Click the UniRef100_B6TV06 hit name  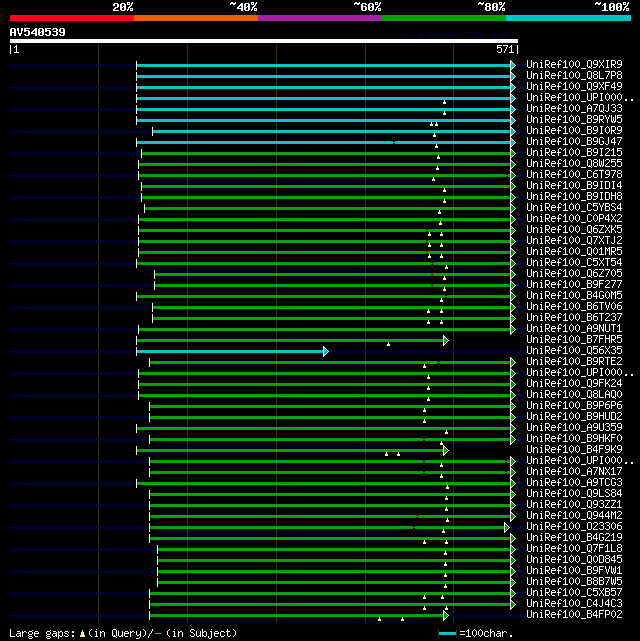[x=574, y=307]
